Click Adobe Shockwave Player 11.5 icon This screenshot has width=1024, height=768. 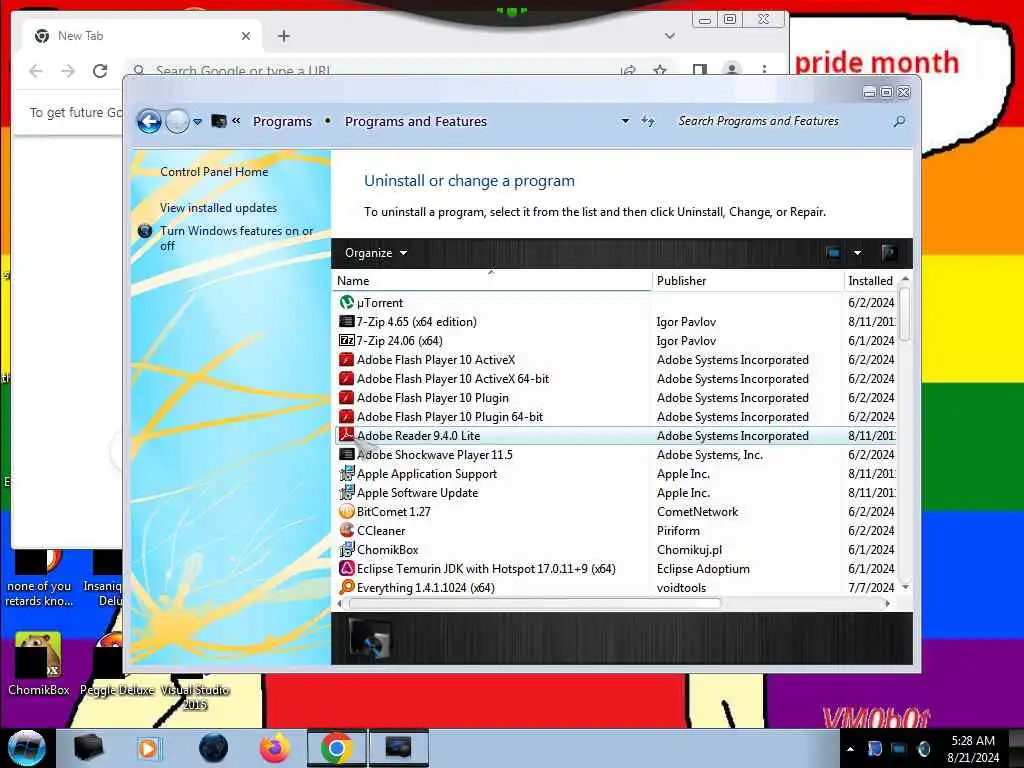[346, 455]
